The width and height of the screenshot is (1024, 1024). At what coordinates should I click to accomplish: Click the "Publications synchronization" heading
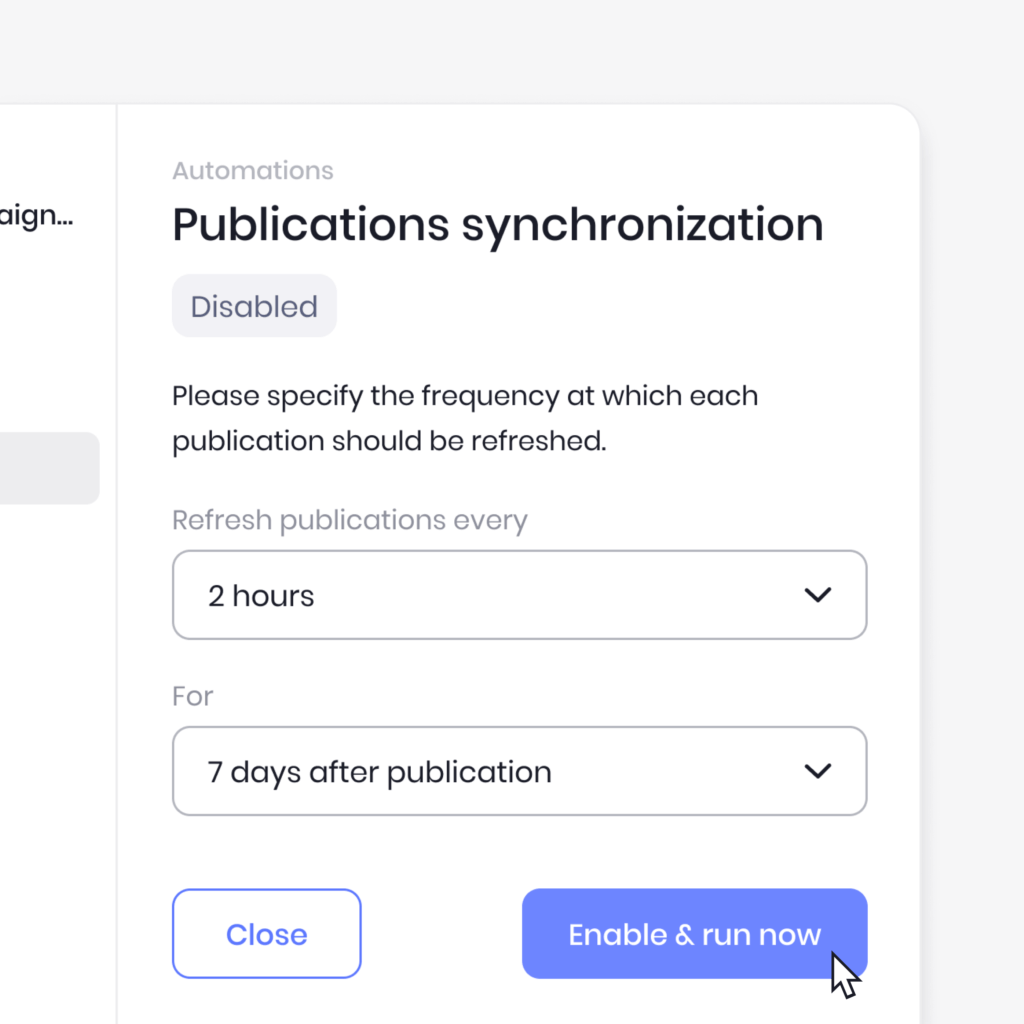pyautogui.click(x=498, y=226)
